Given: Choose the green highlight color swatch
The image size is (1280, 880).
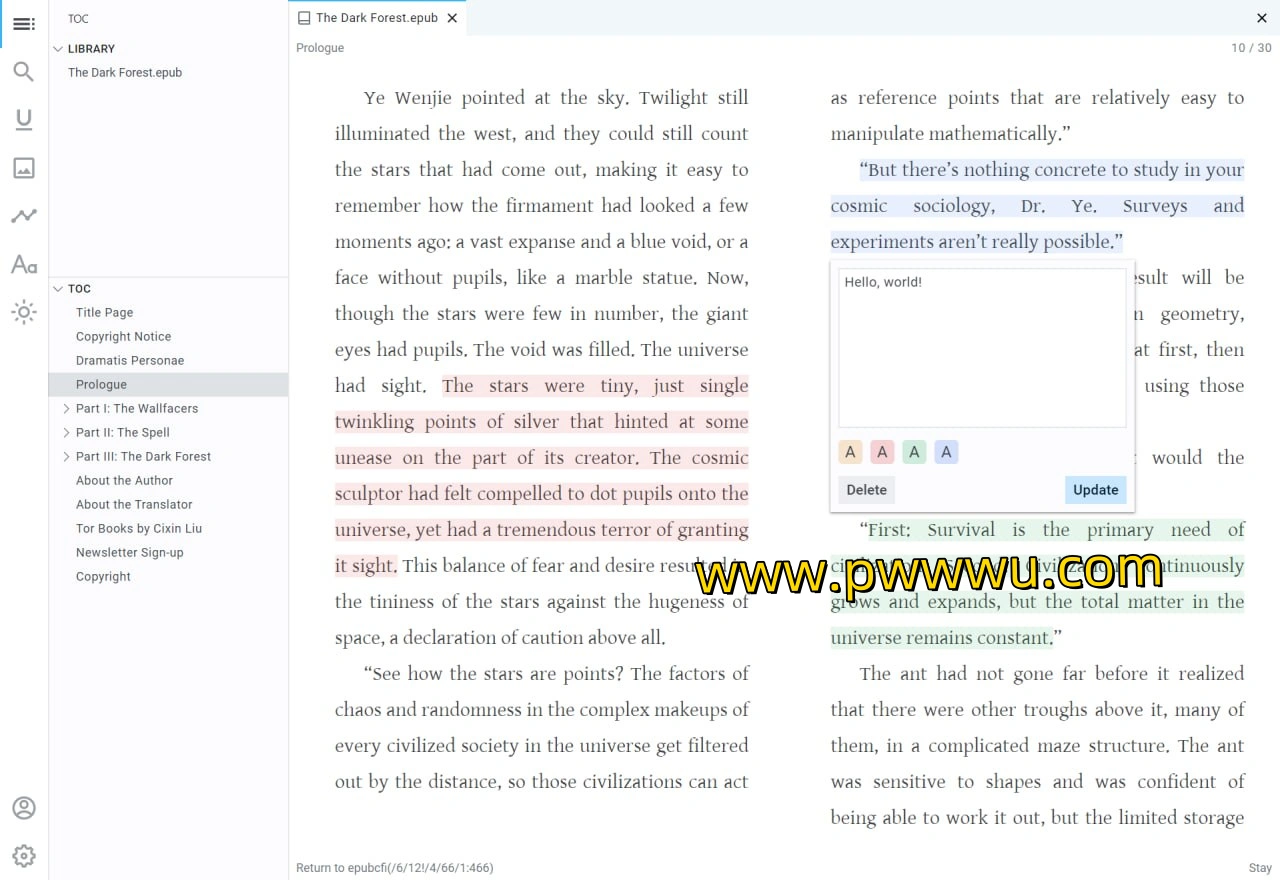Looking at the screenshot, I should click(x=914, y=452).
